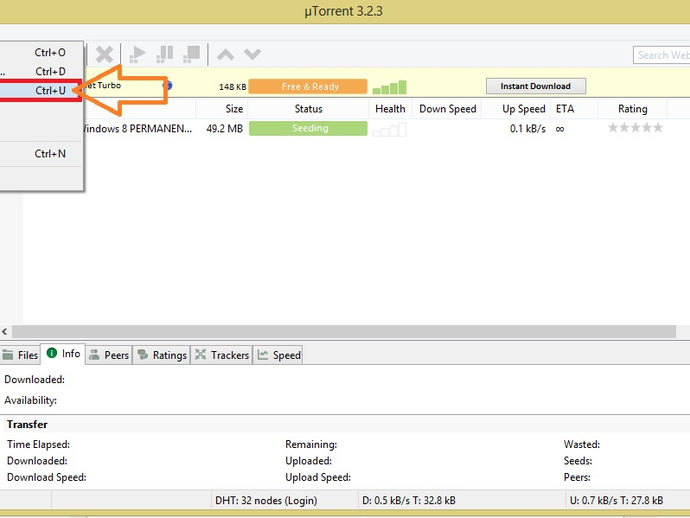Choose the Ctrl+D menu entry
The width and height of the screenshot is (690, 518).
point(40,71)
